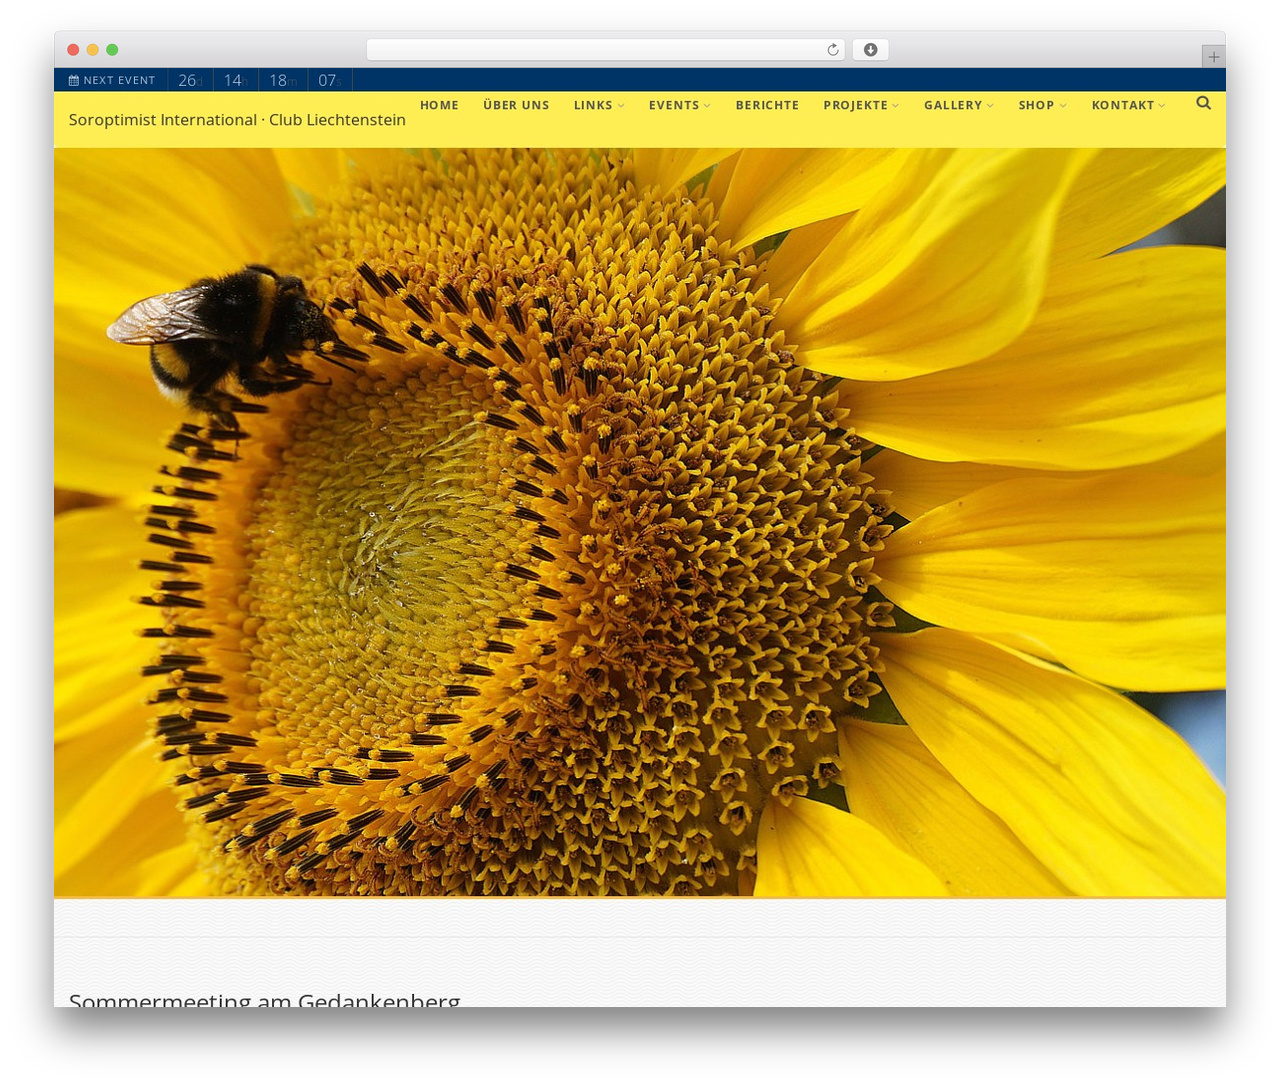Click the NEXT EVENT label
The image size is (1280, 1084).
119,80
